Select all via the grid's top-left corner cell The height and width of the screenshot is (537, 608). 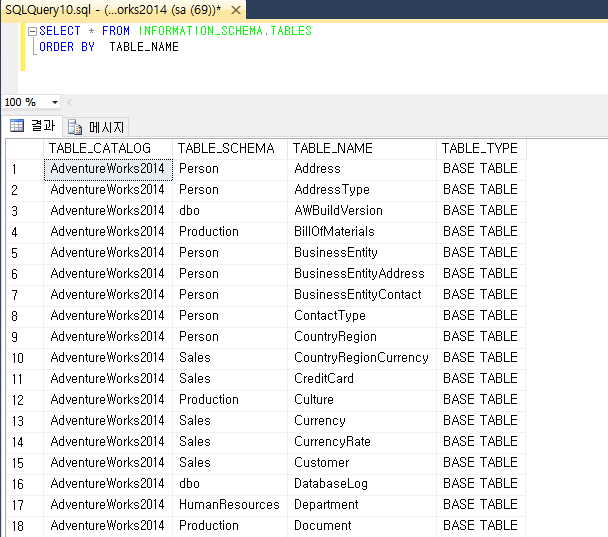coord(25,148)
